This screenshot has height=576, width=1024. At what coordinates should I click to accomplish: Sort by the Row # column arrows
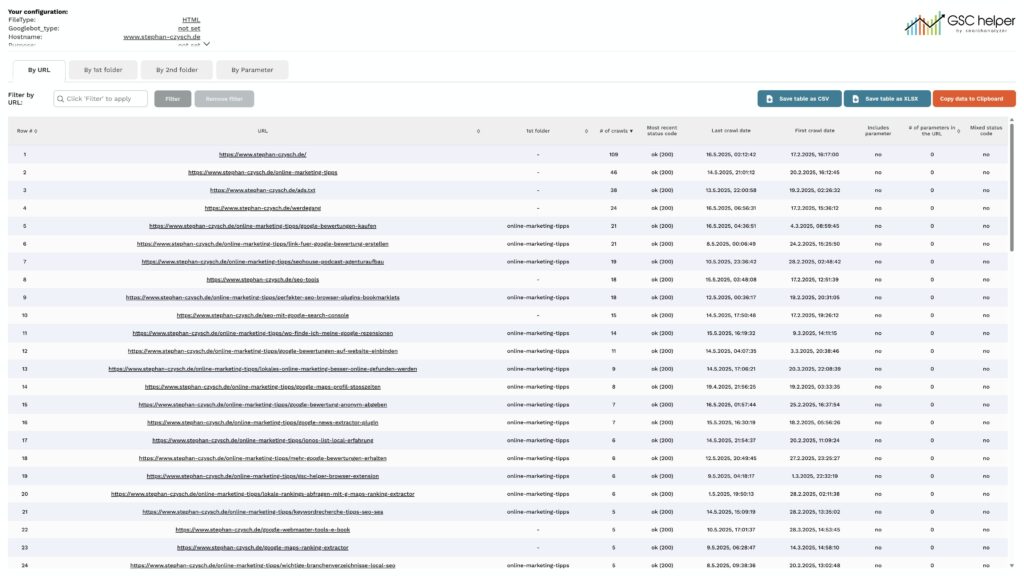pyautogui.click(x=35, y=131)
